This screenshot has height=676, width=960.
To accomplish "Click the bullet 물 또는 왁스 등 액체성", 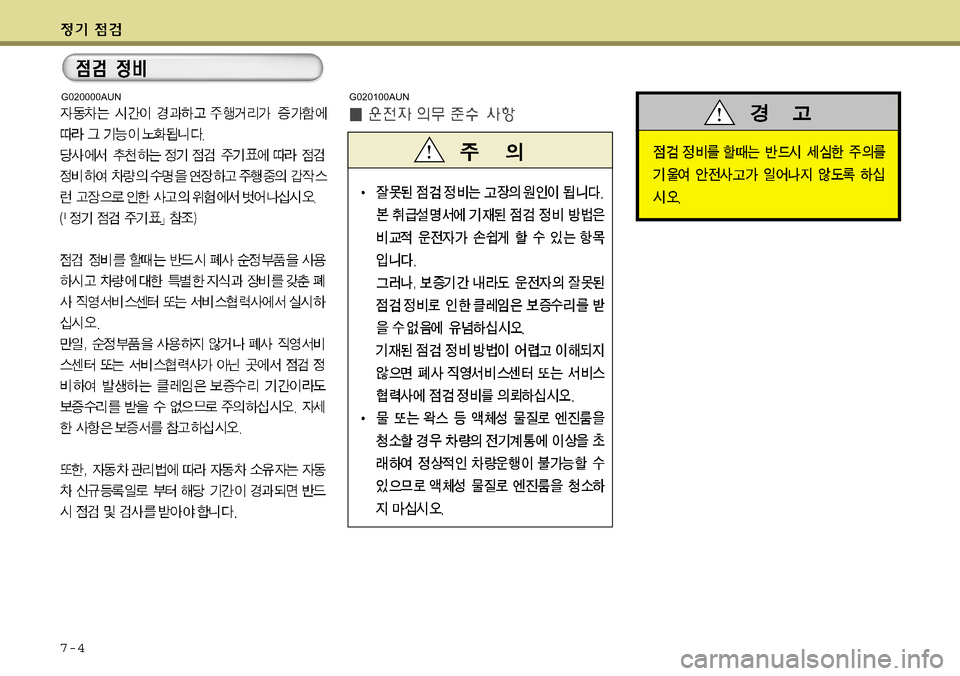I will 490,463.
